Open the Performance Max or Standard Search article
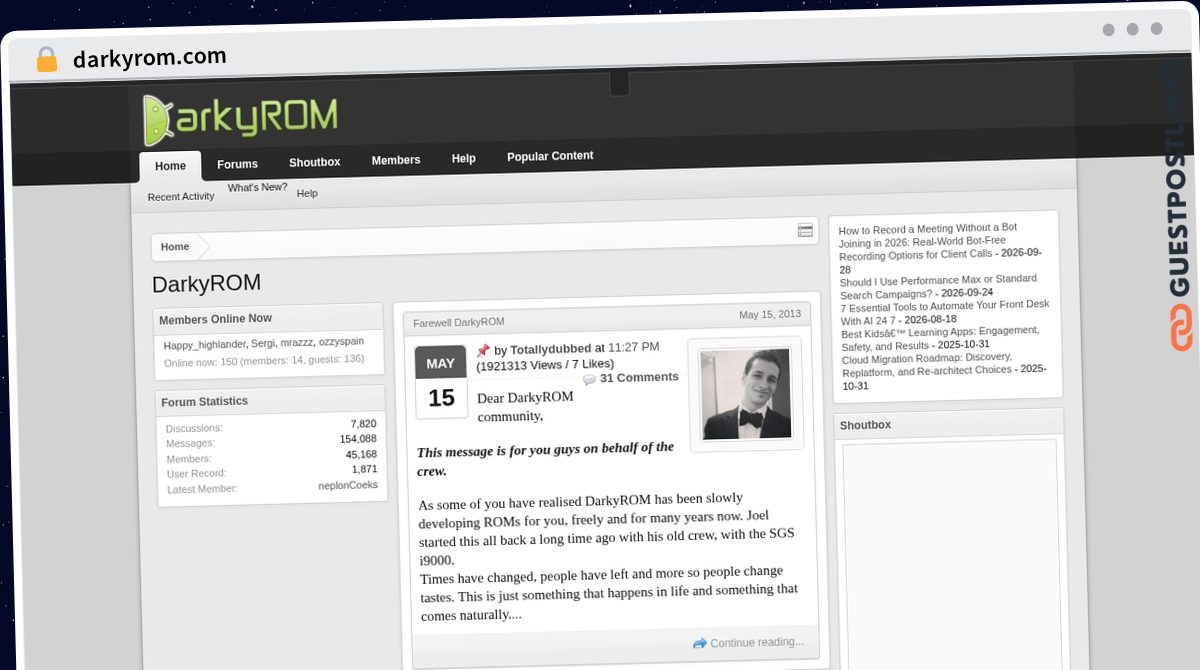The width and height of the screenshot is (1200, 670). (x=938, y=286)
